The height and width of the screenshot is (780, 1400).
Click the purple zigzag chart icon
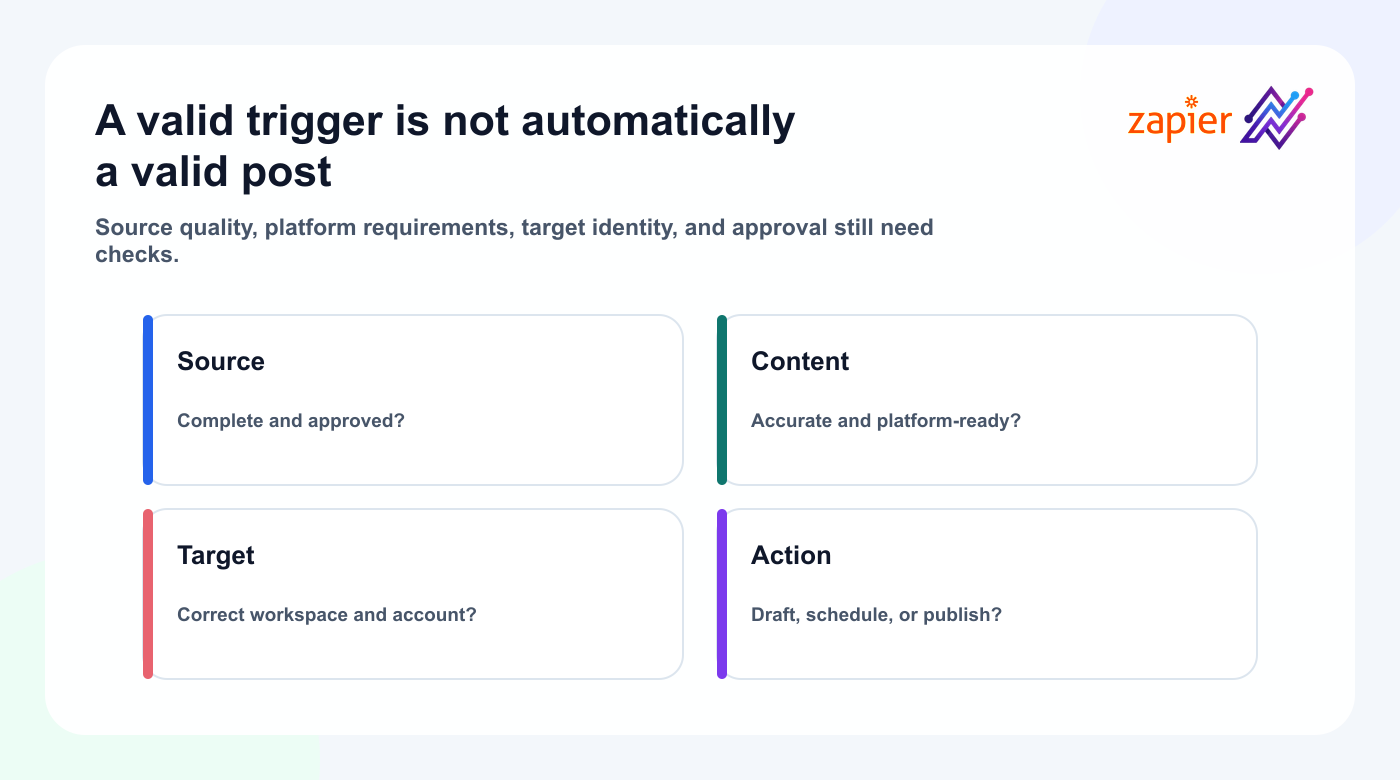click(1277, 118)
